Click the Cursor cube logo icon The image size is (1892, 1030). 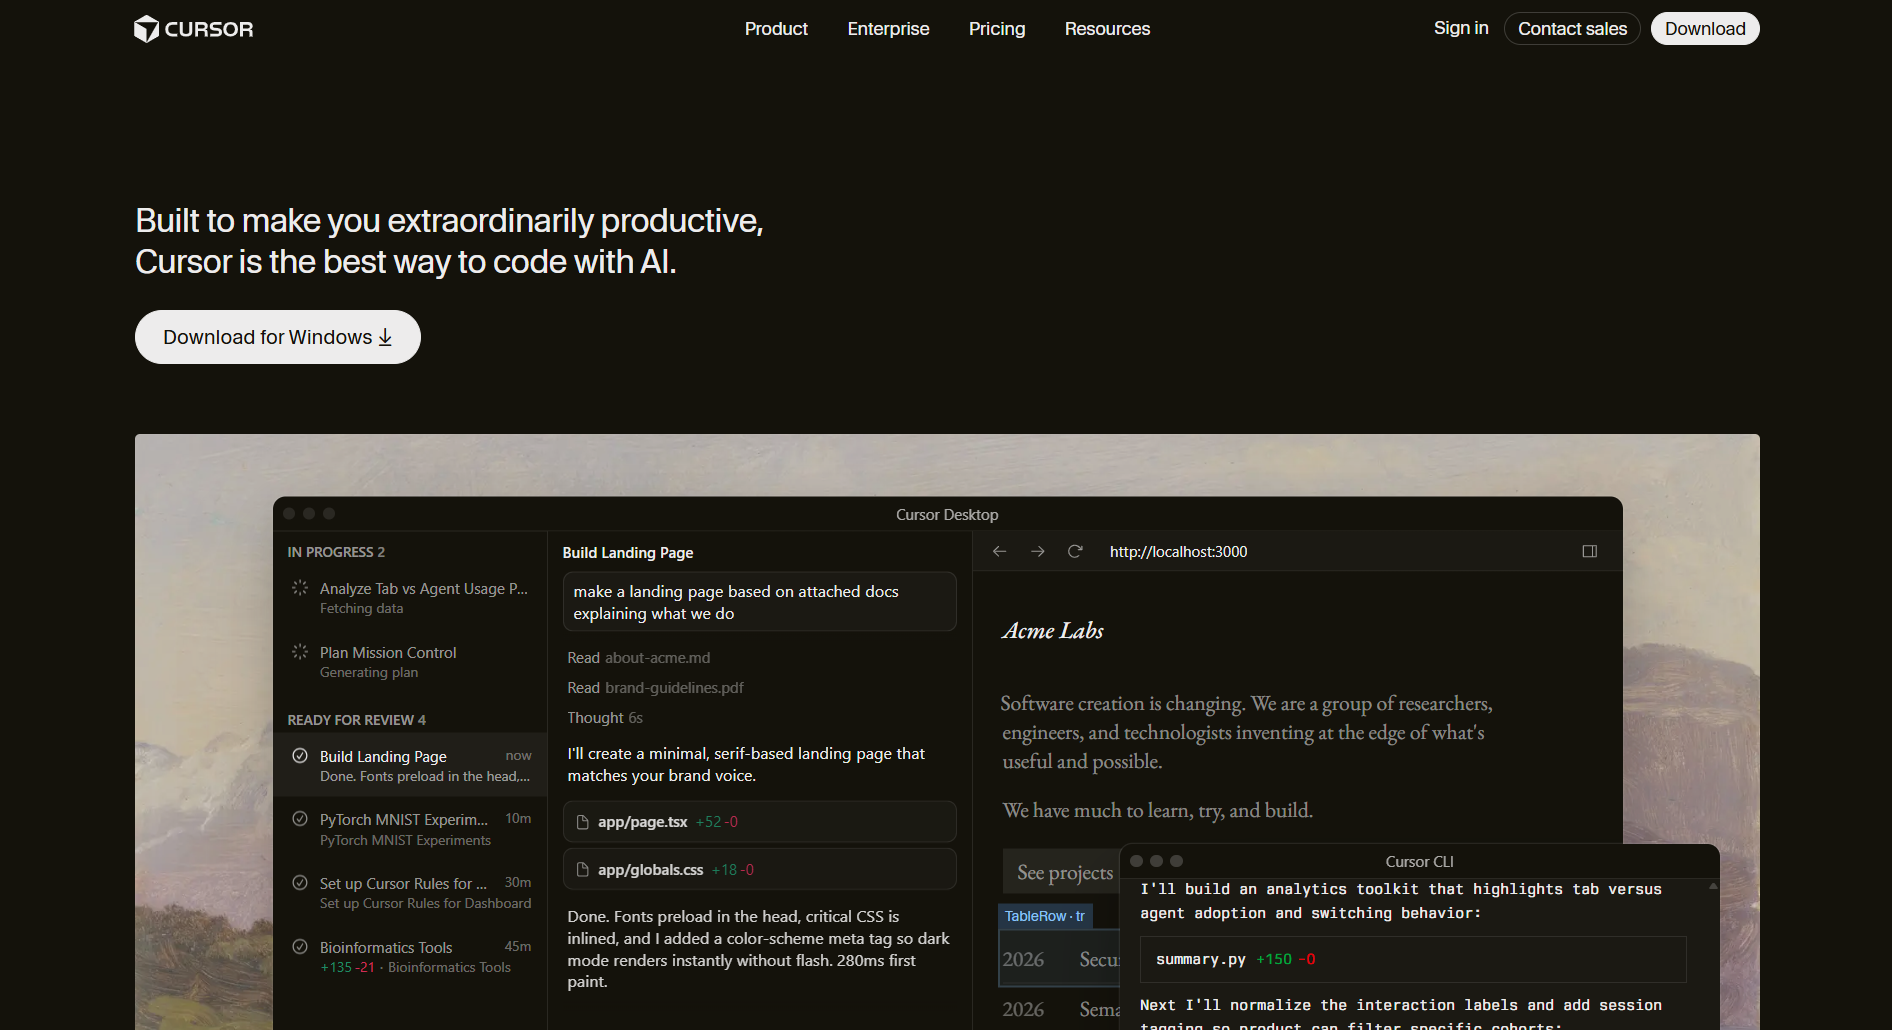[x=147, y=29]
